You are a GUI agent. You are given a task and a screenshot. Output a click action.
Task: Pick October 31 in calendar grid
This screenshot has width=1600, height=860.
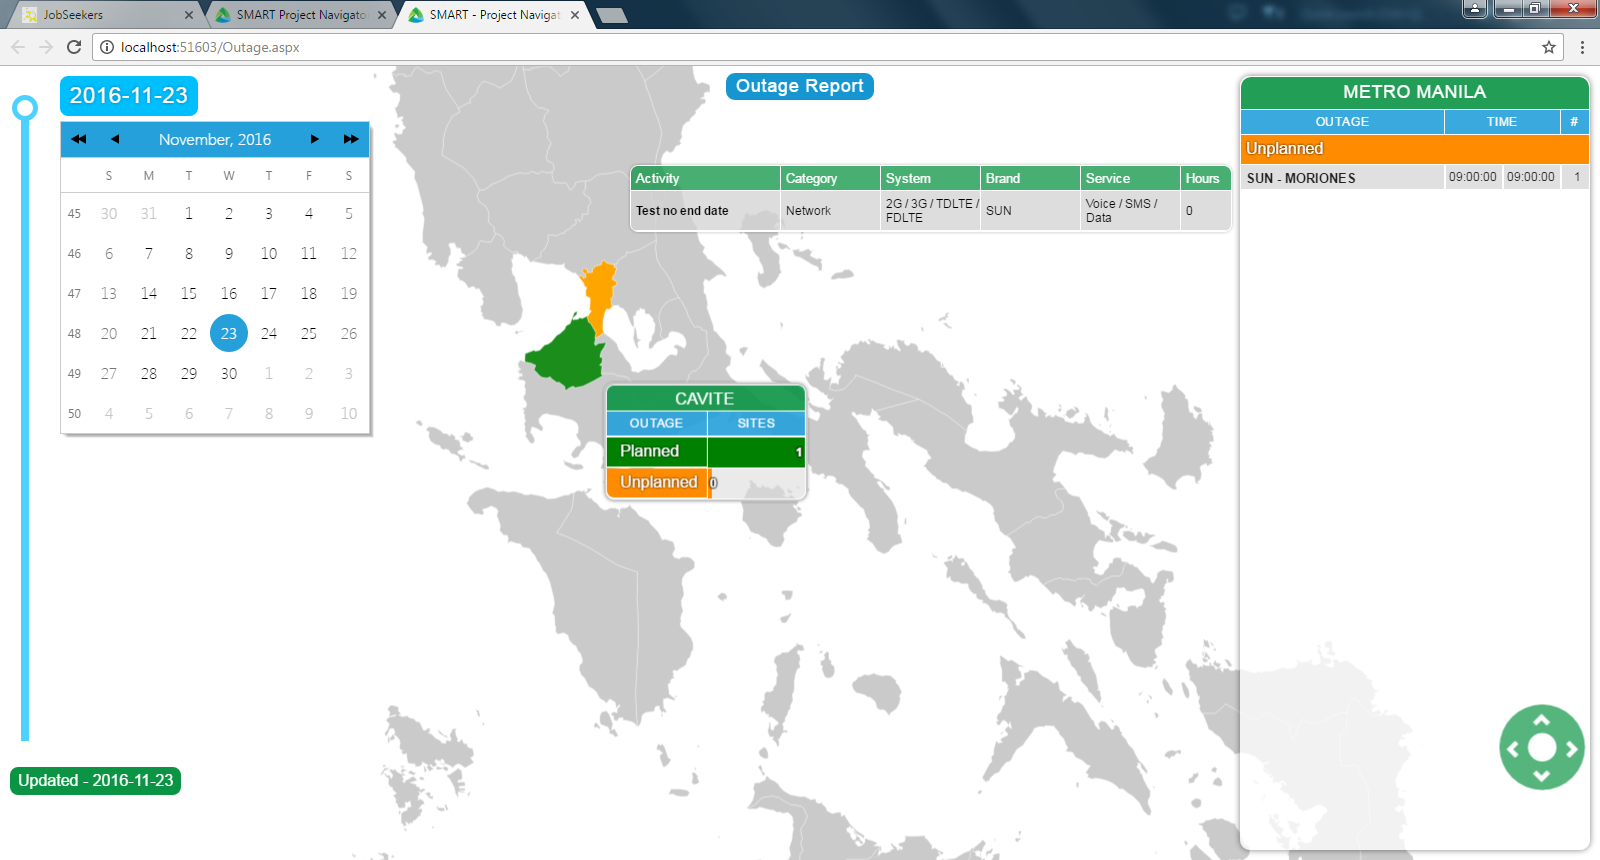149,213
